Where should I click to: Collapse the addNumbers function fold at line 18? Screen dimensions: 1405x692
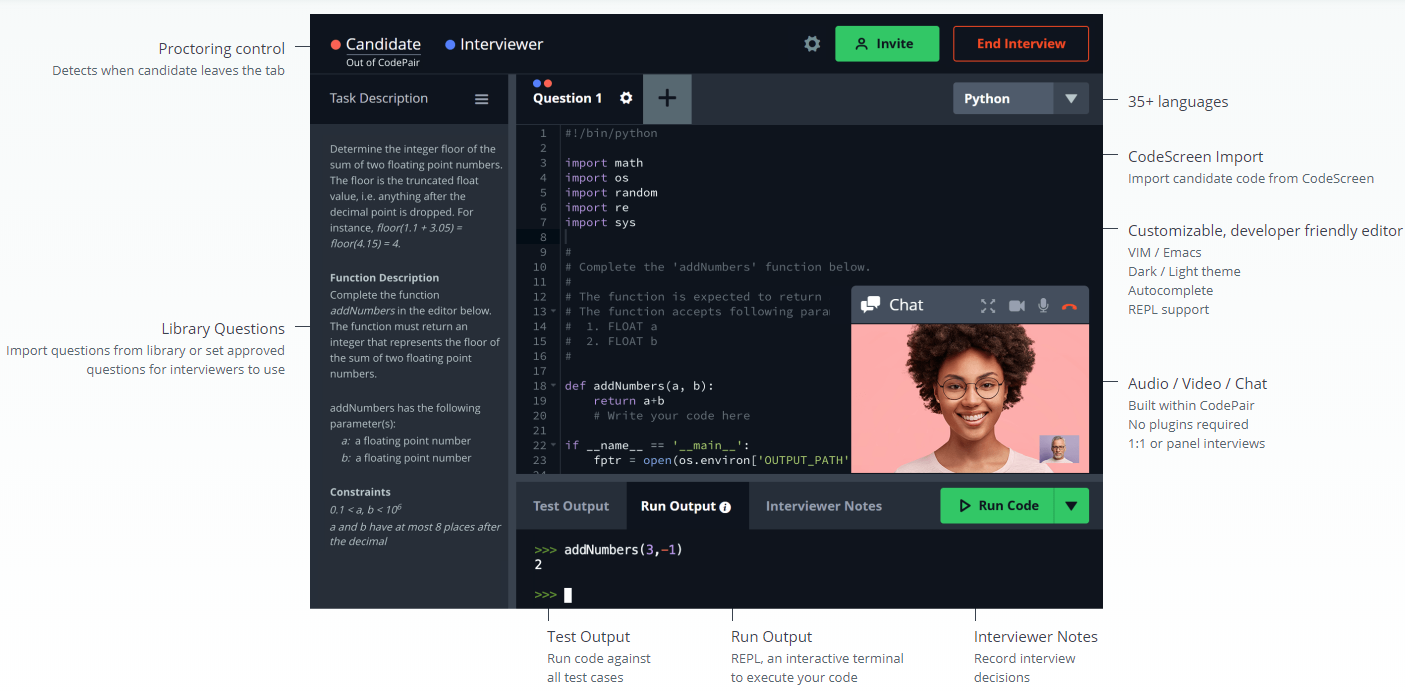coord(553,386)
